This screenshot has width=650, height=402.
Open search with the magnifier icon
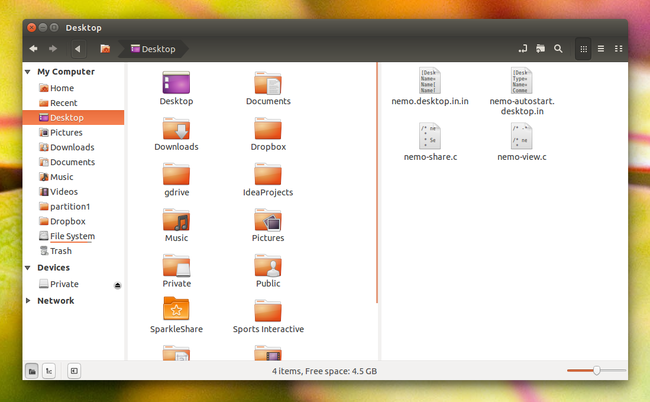click(558, 49)
